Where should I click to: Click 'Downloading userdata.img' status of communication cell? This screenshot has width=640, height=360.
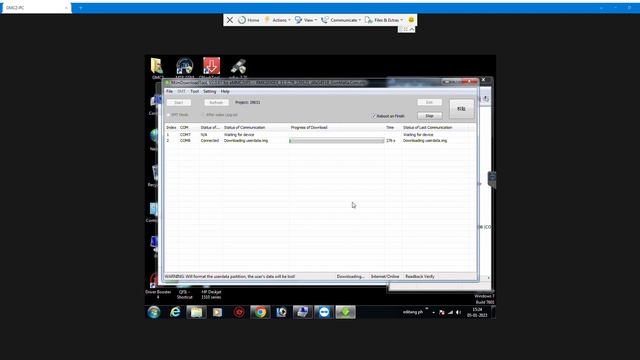coord(246,141)
